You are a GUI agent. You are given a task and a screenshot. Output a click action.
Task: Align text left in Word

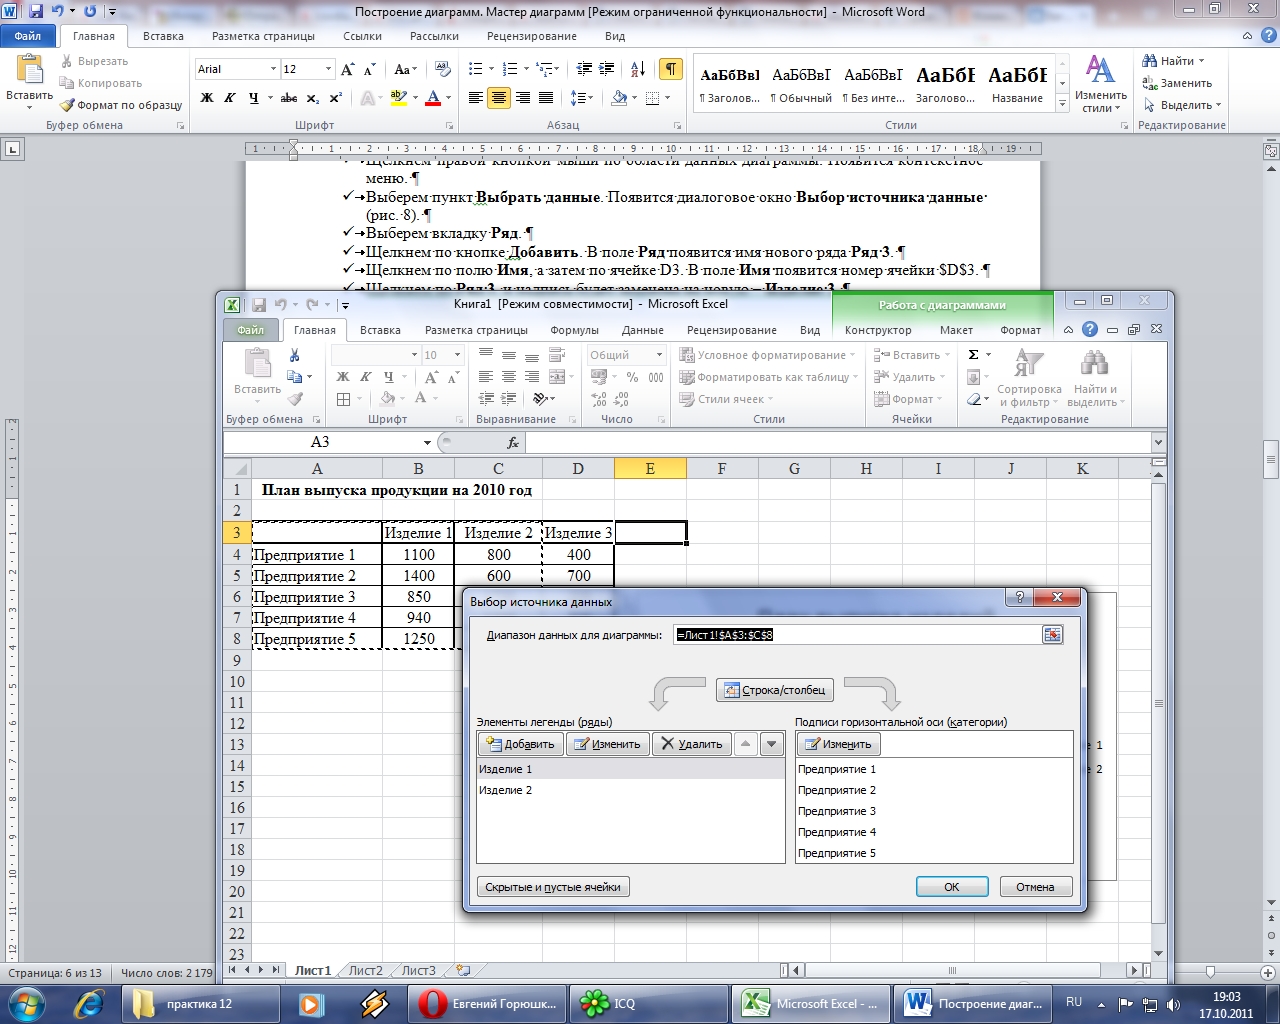pos(476,98)
